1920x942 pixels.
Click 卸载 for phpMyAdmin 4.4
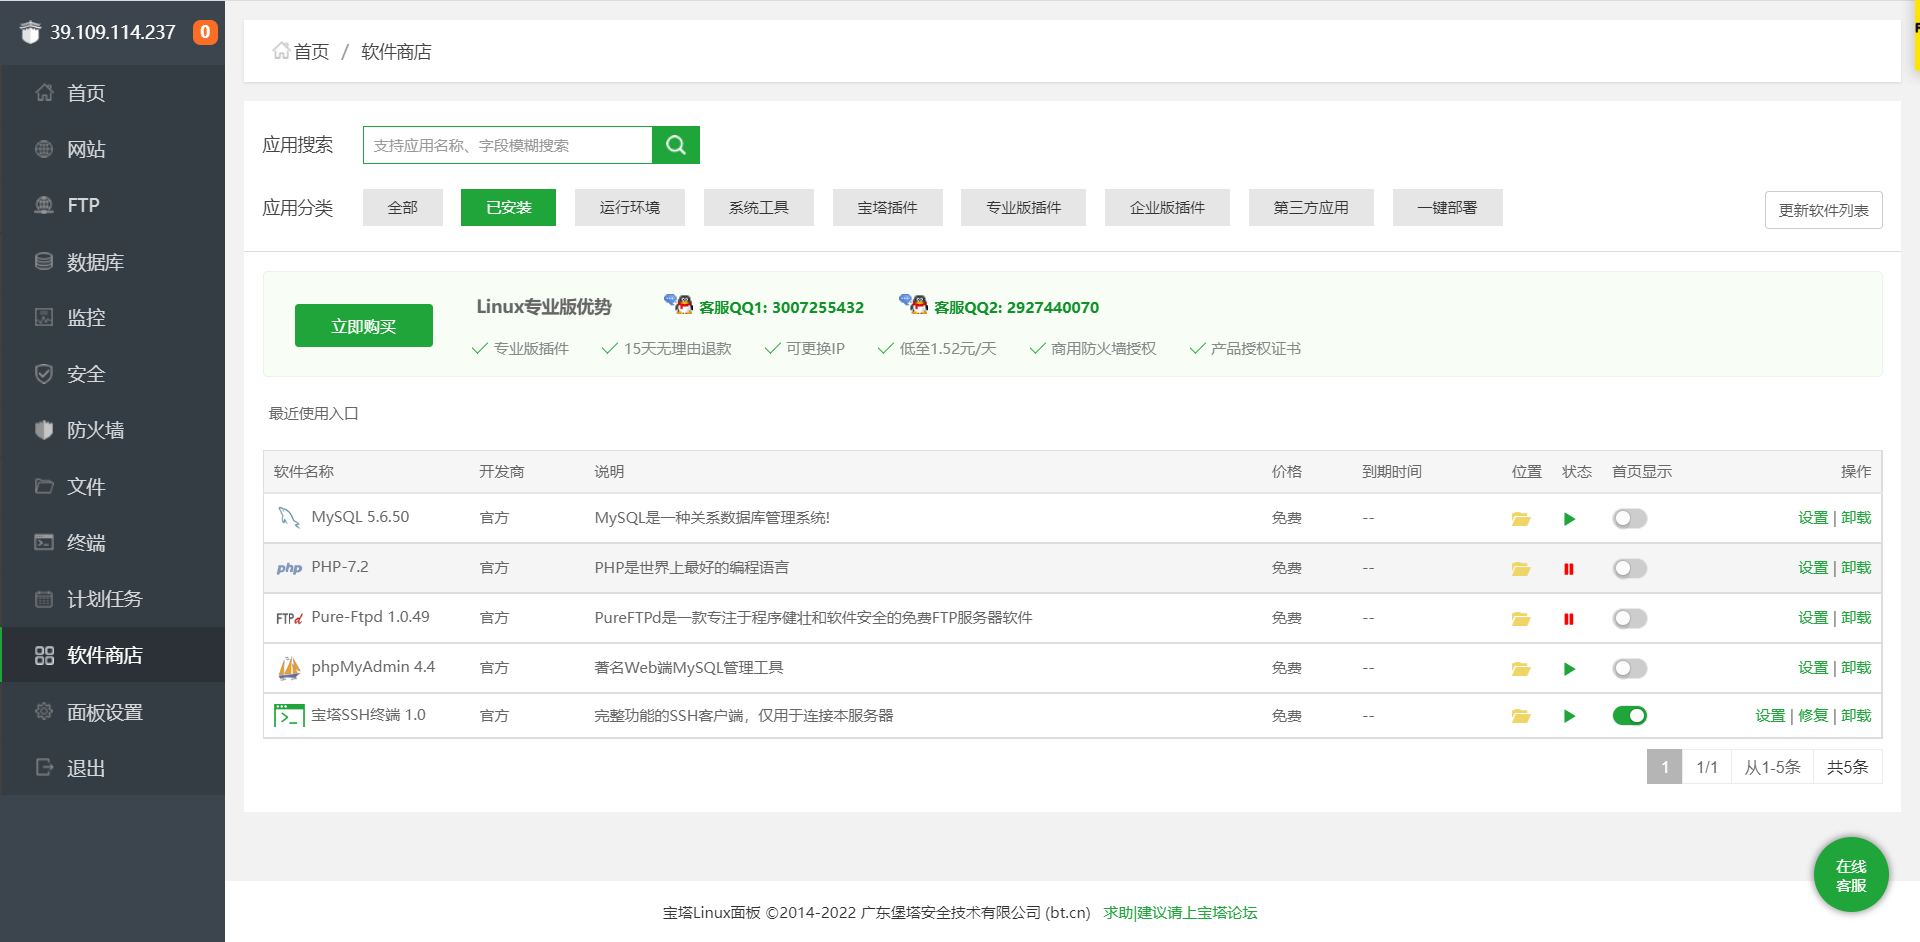(1856, 668)
